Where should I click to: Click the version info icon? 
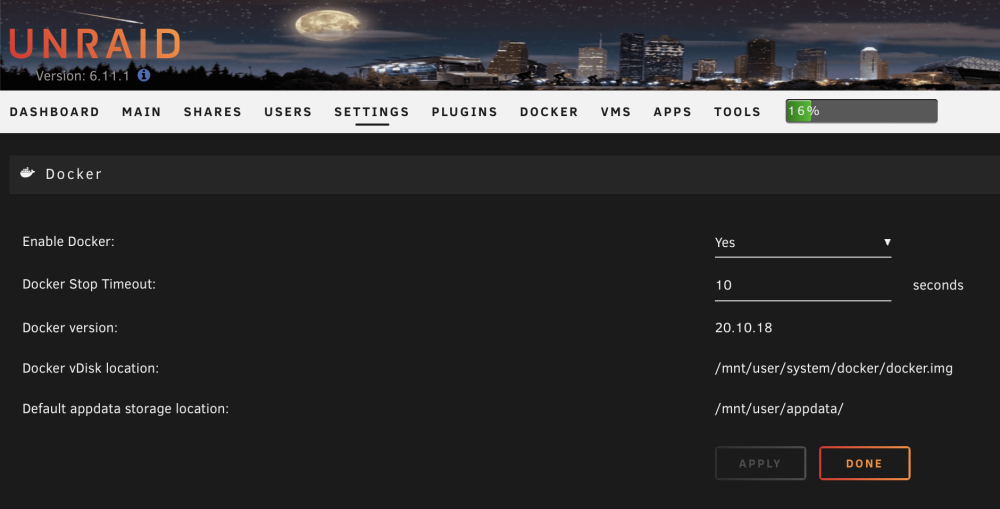pos(144,75)
